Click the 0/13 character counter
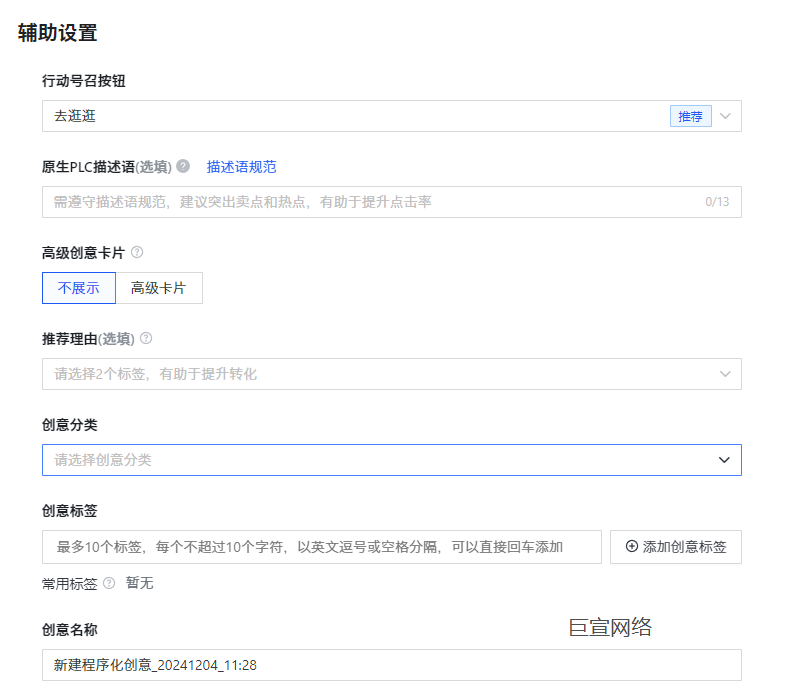The image size is (800, 700). [717, 202]
